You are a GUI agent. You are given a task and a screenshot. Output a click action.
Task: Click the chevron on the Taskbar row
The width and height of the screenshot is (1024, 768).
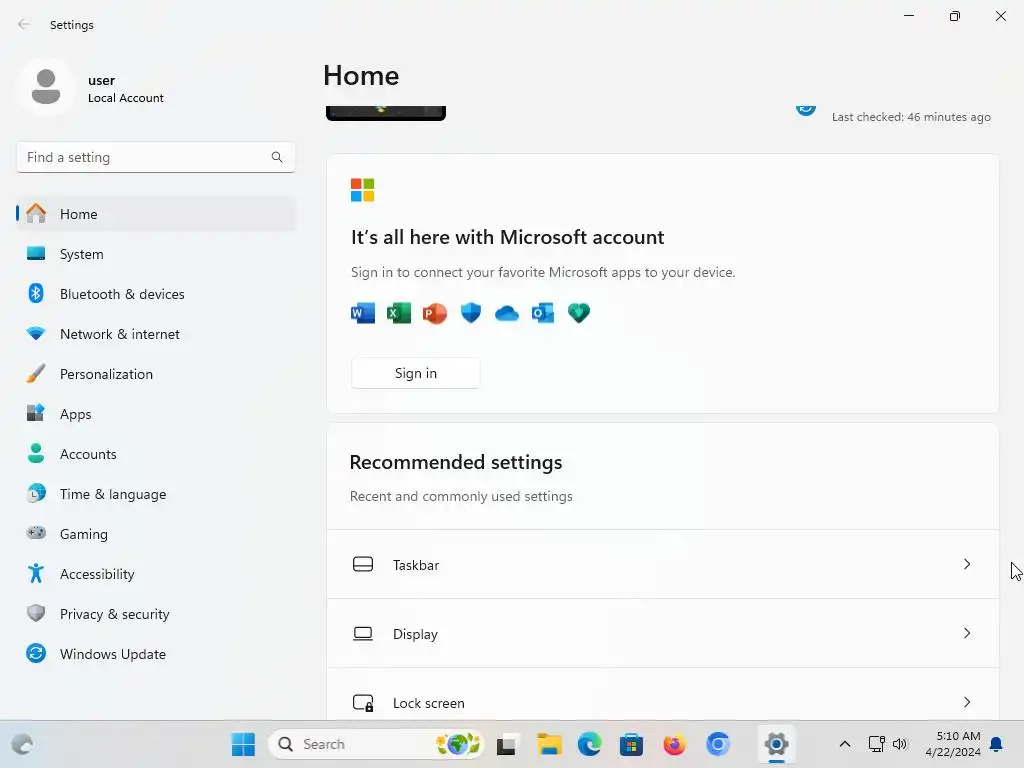967,564
